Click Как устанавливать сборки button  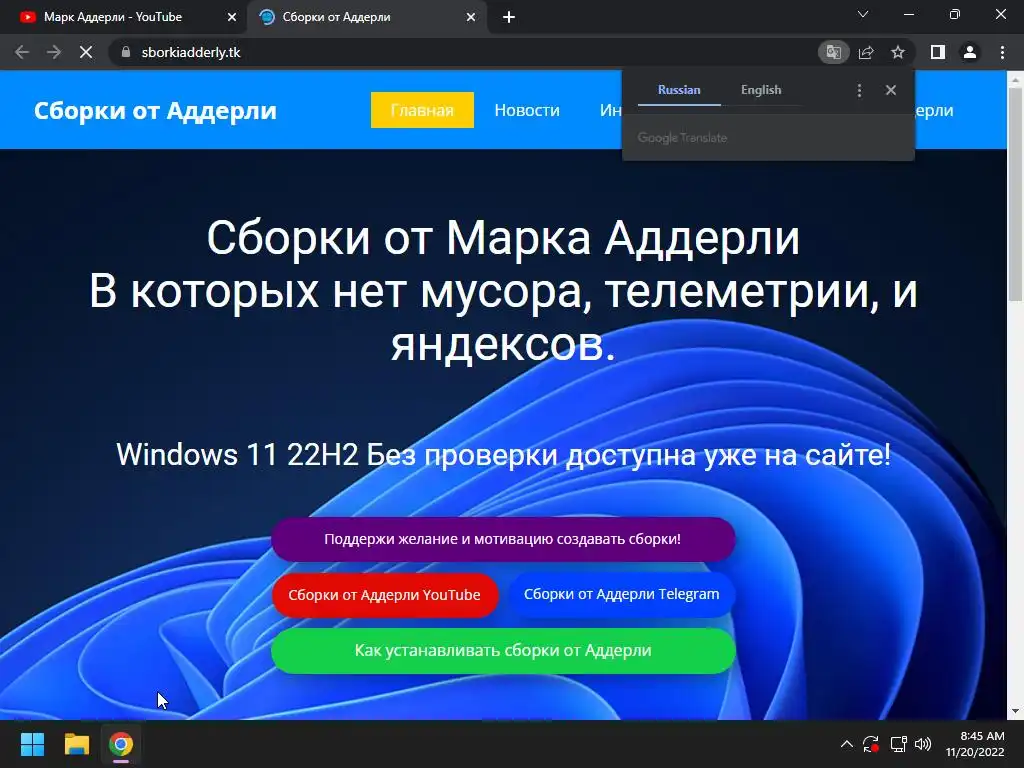pos(503,650)
